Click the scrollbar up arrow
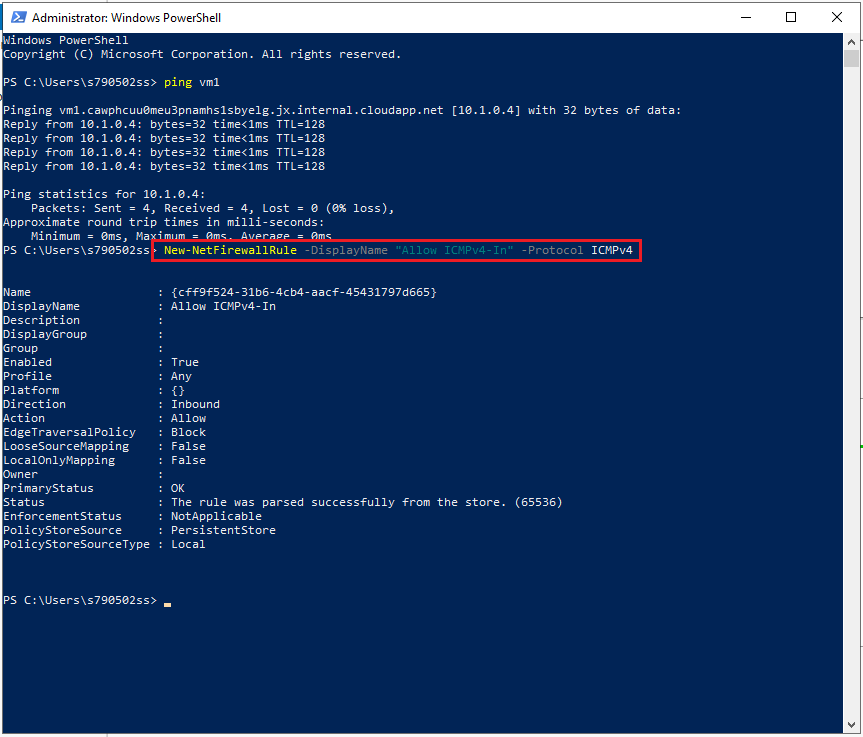Viewport: 863px width, 737px height. 851,41
